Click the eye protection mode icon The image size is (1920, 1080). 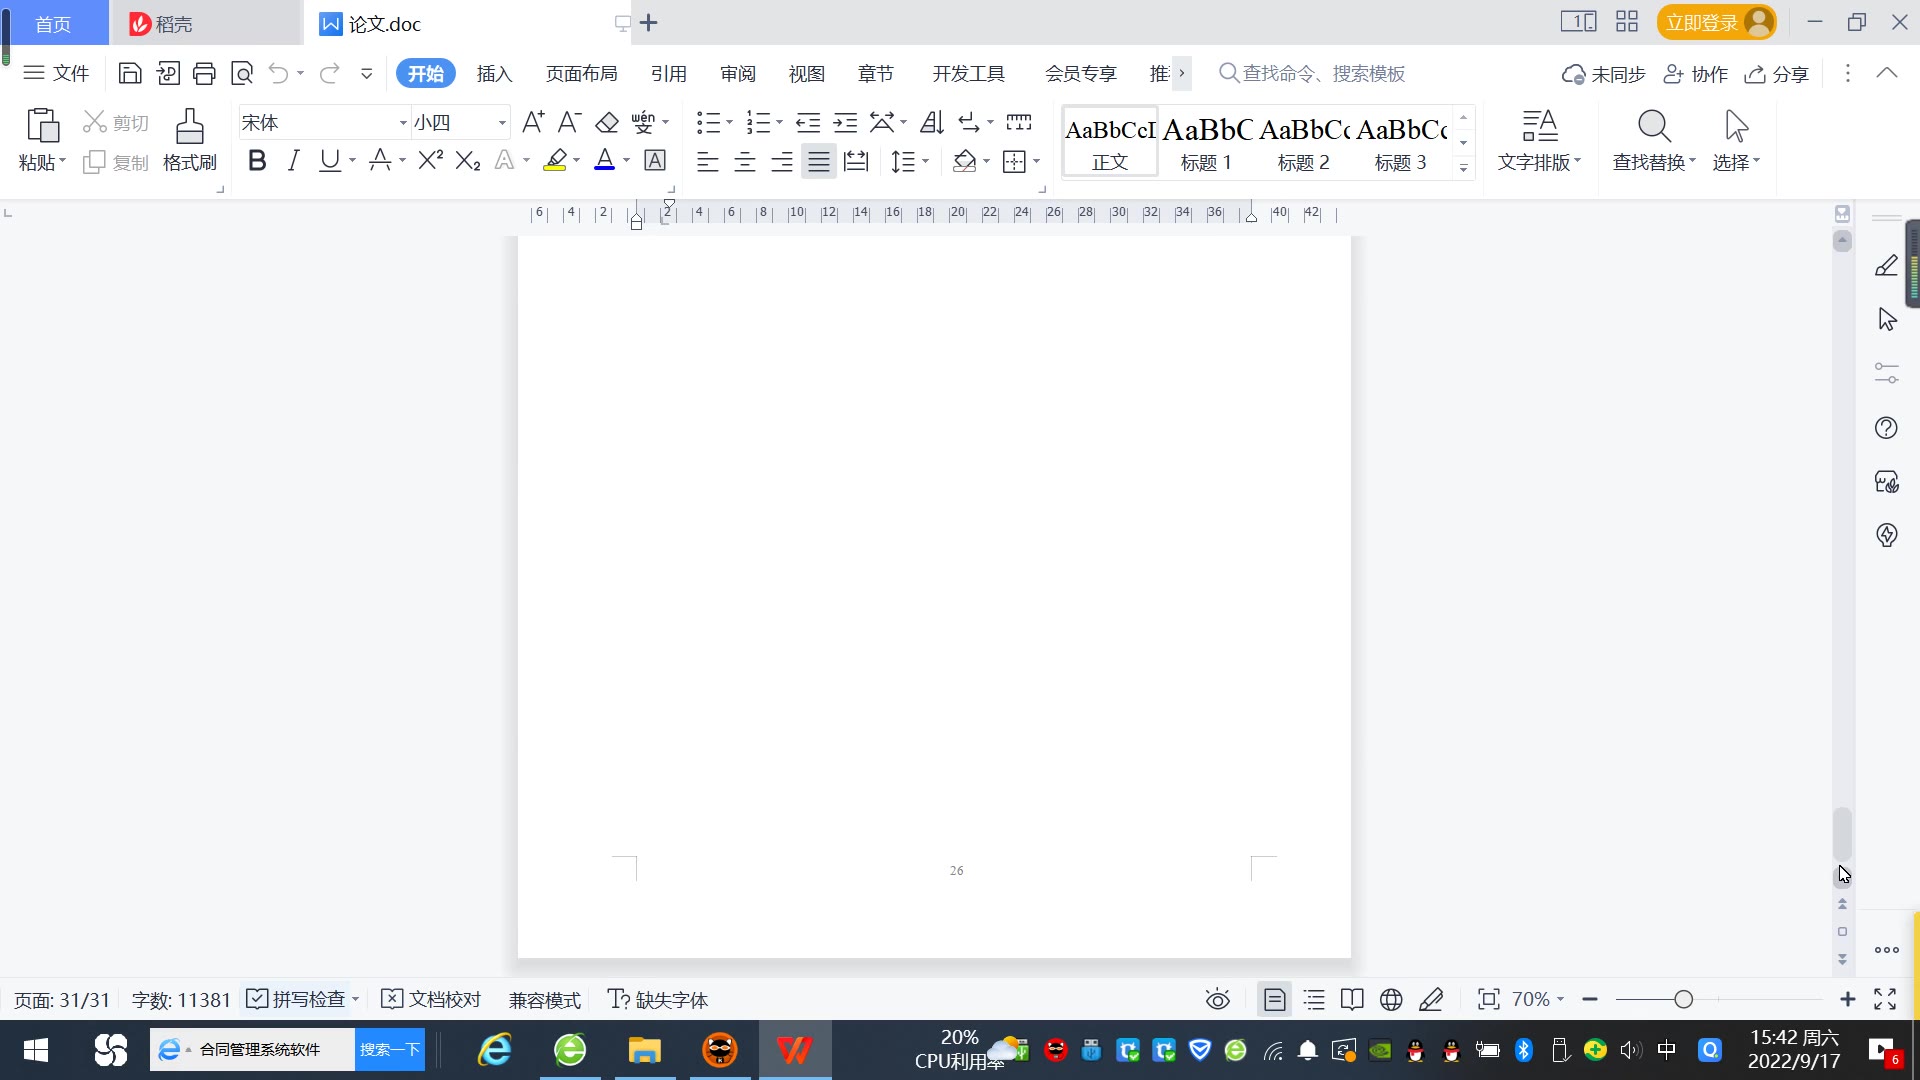1217,999
